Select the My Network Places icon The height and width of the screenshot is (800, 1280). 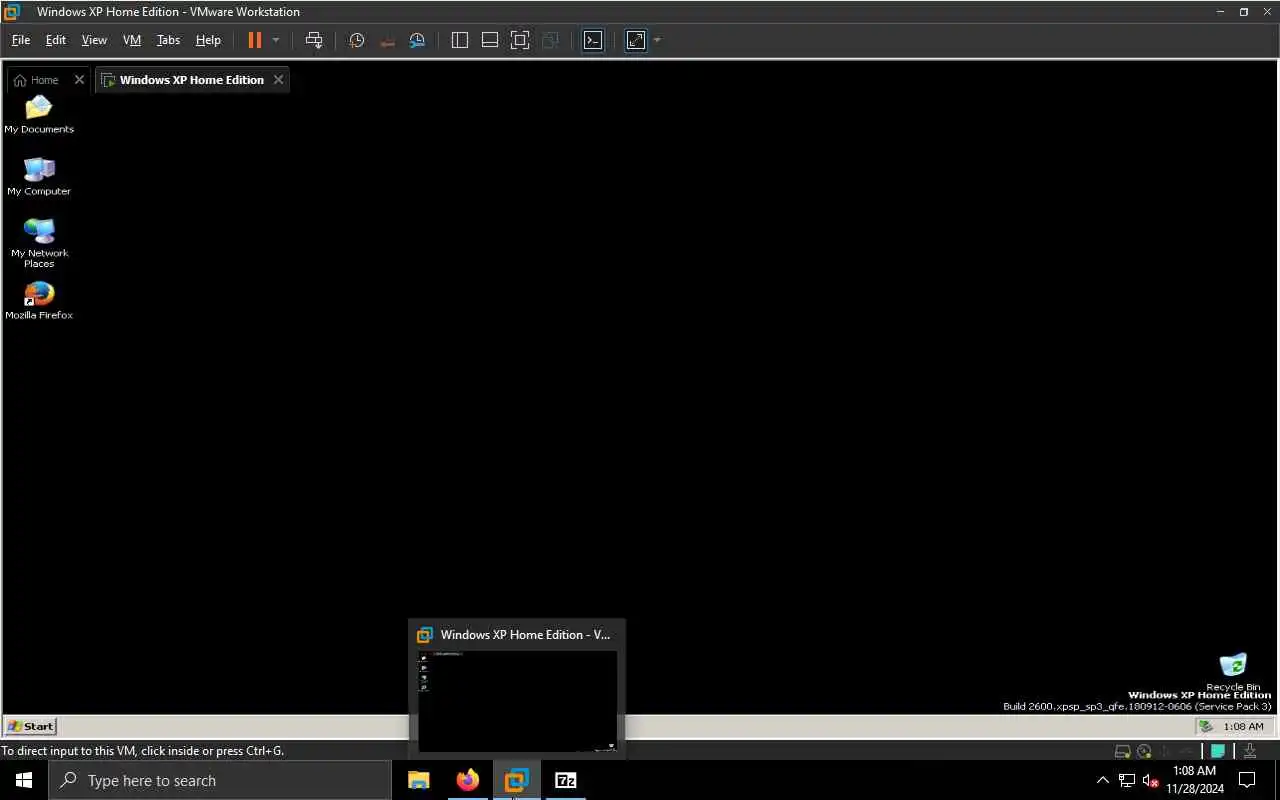[x=39, y=243]
